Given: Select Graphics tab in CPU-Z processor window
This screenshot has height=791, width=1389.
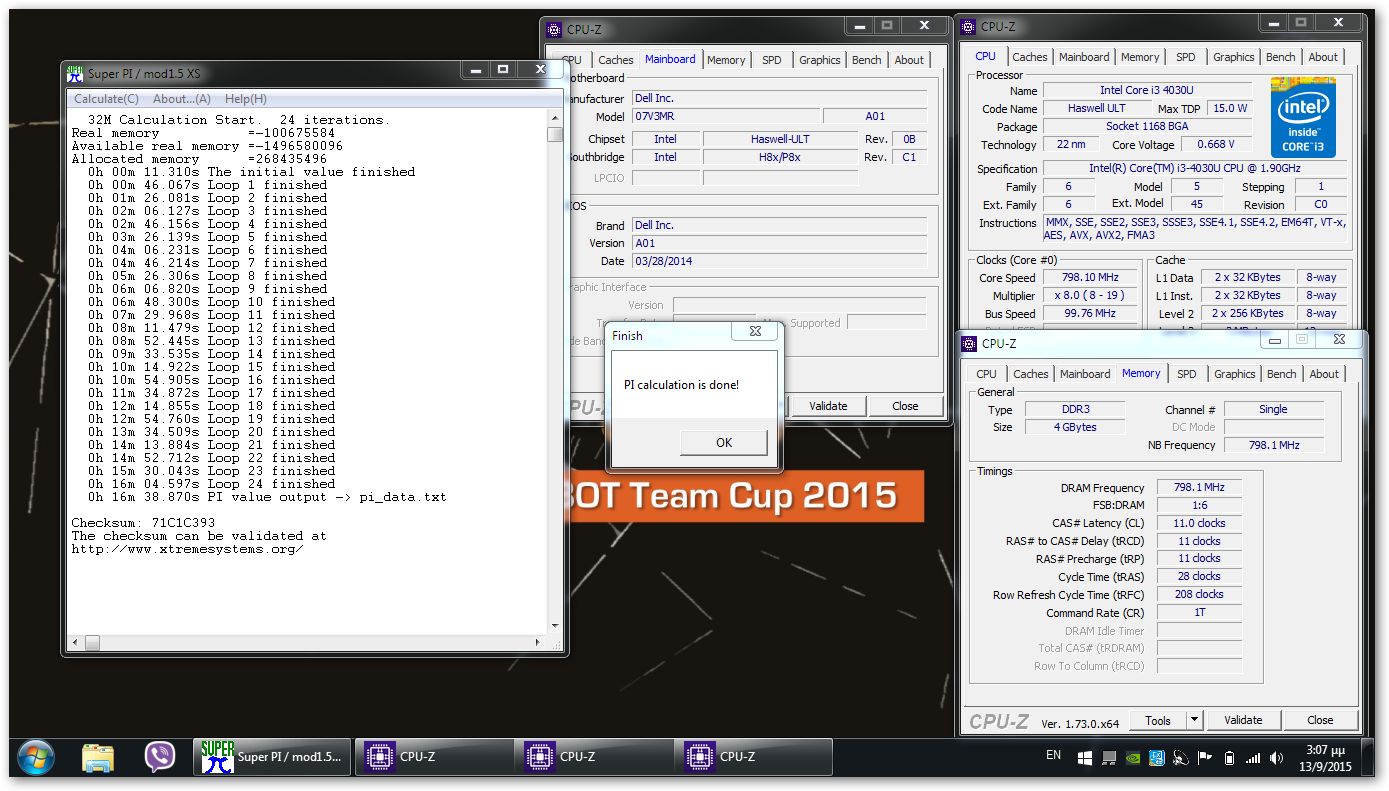Looking at the screenshot, I should click(x=1233, y=57).
